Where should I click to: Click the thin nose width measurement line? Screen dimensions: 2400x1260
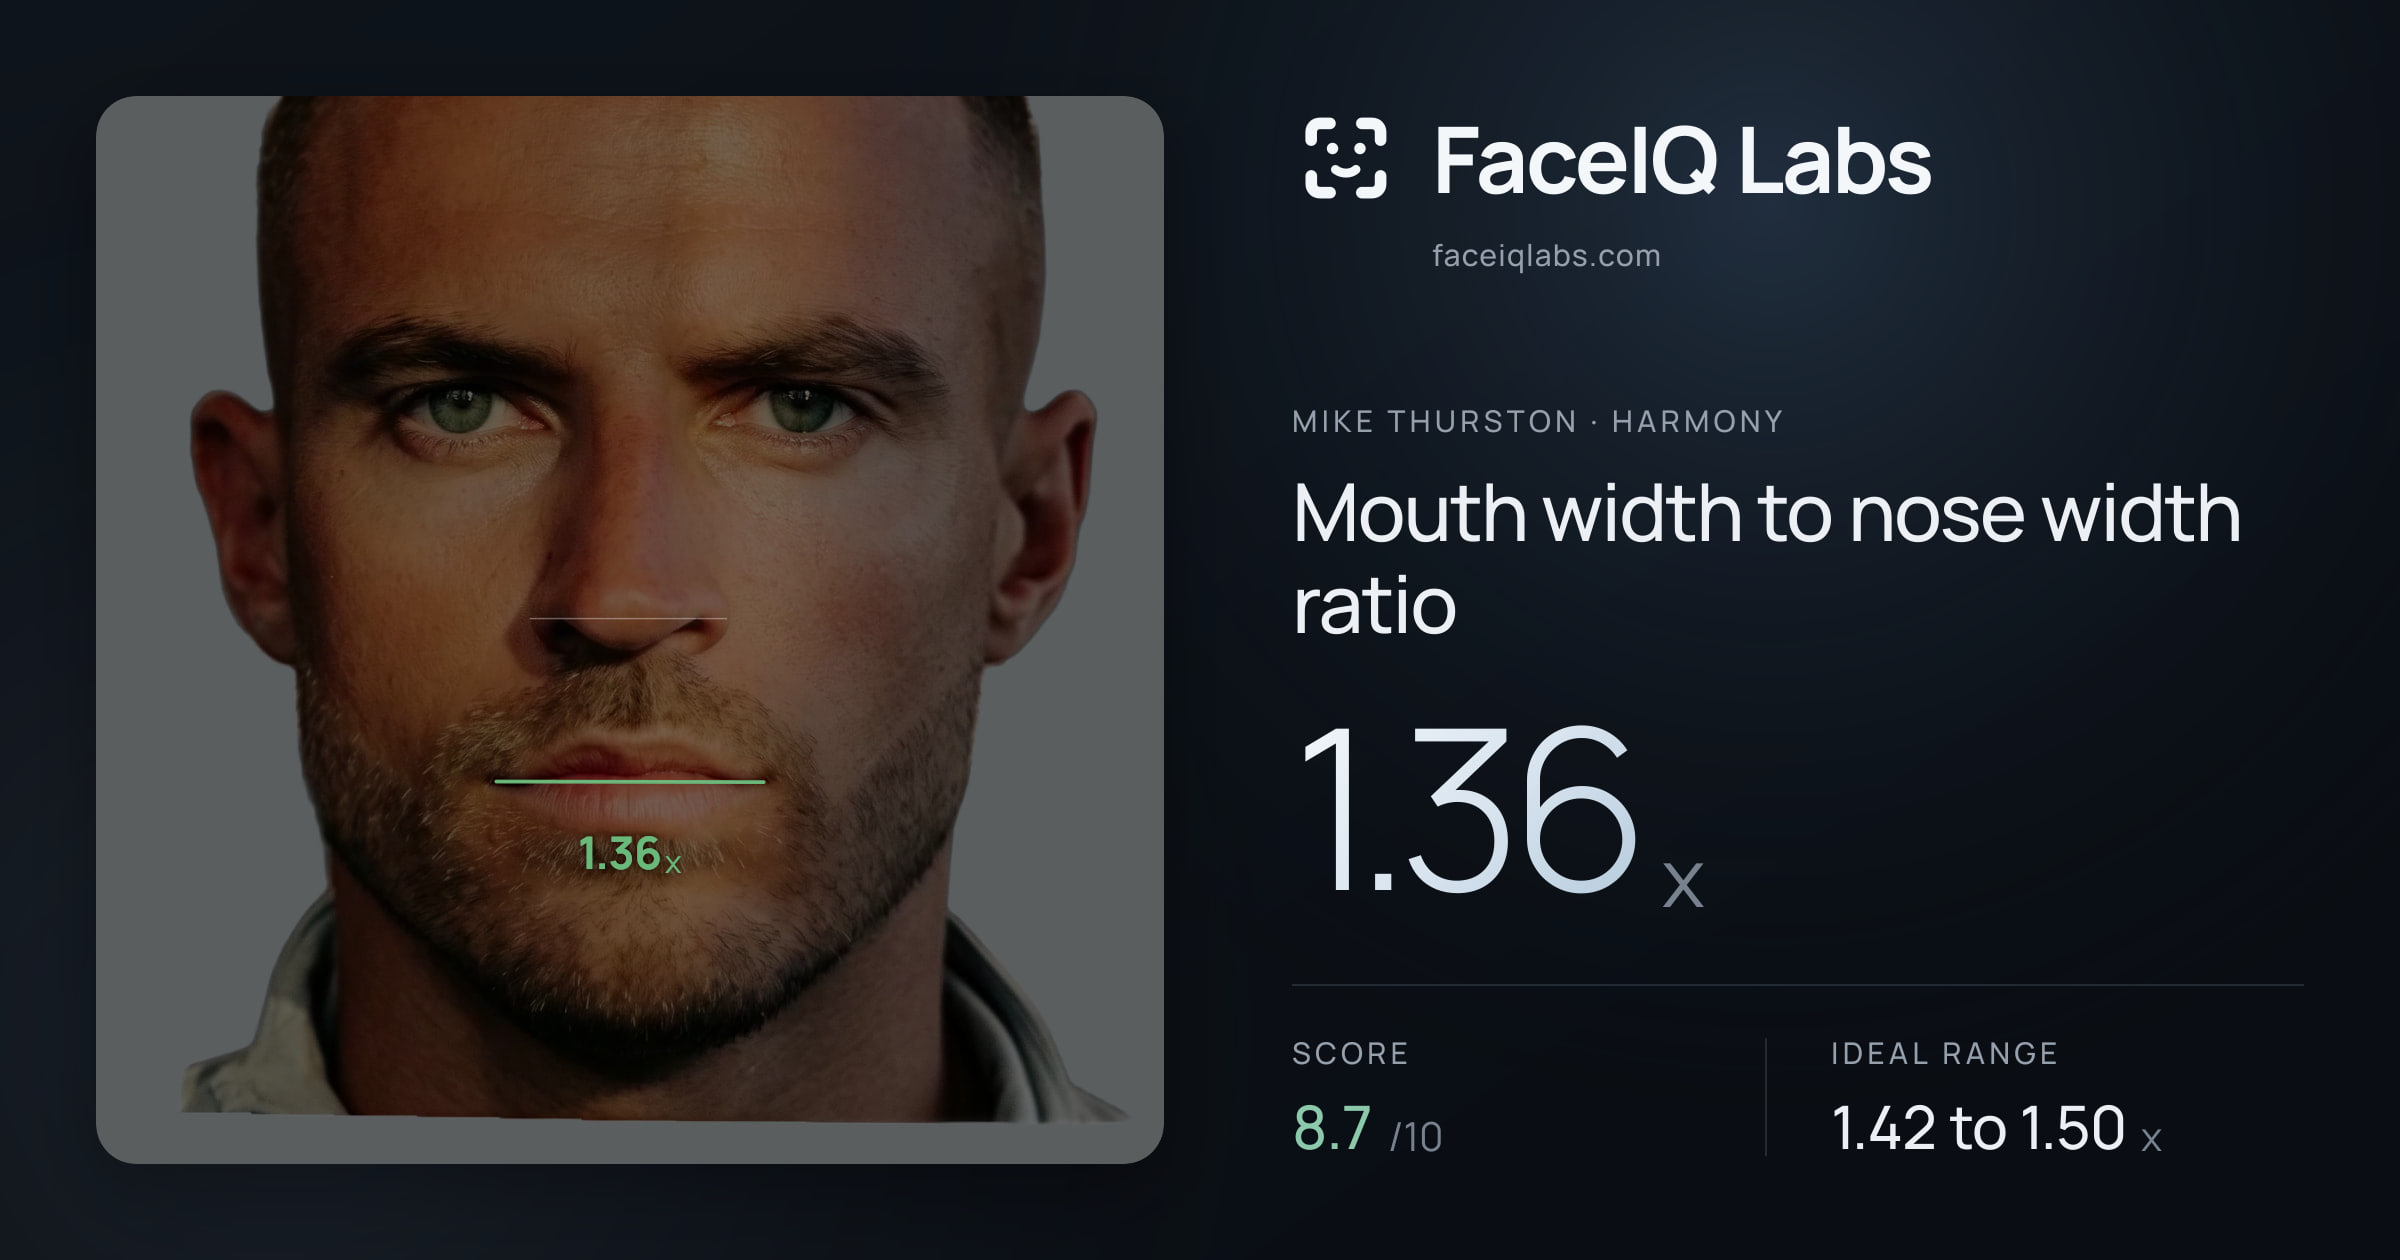tap(628, 619)
